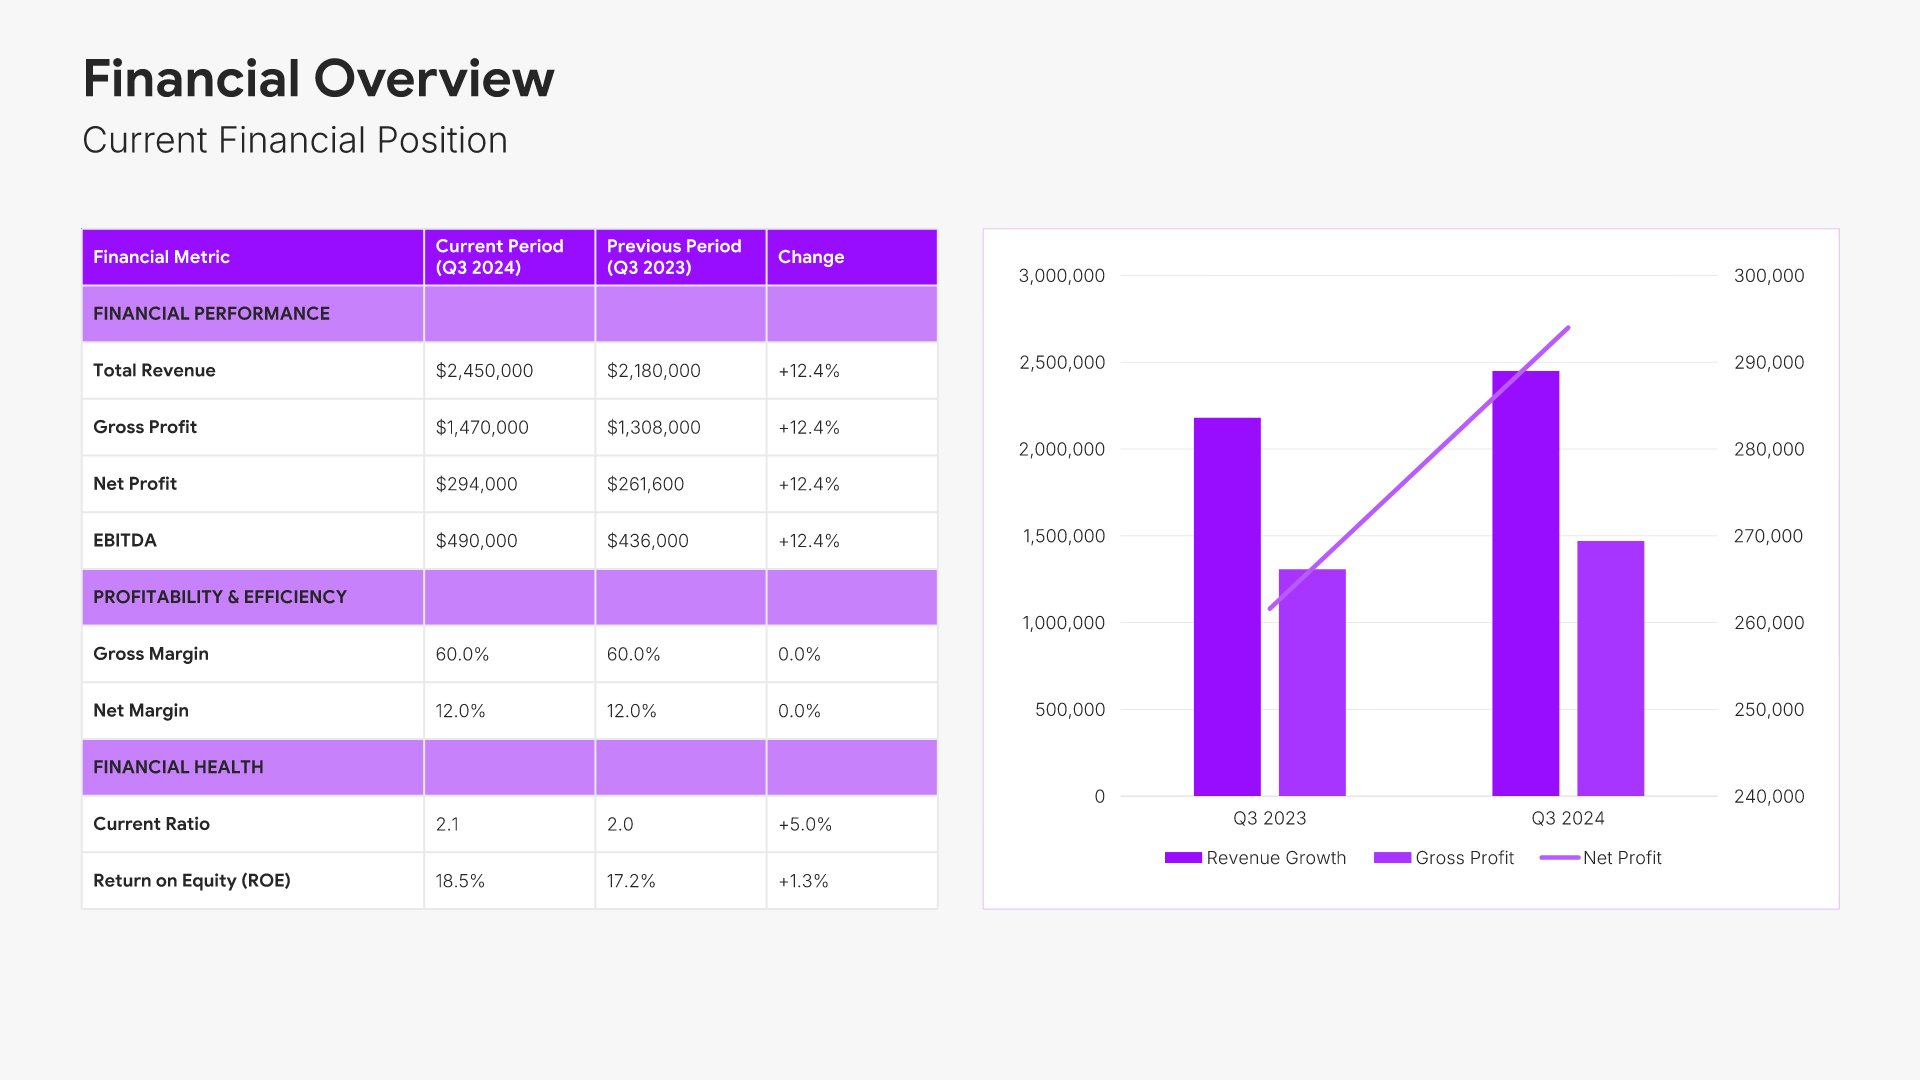
Task: Click the Change column header
Action: 811,257
